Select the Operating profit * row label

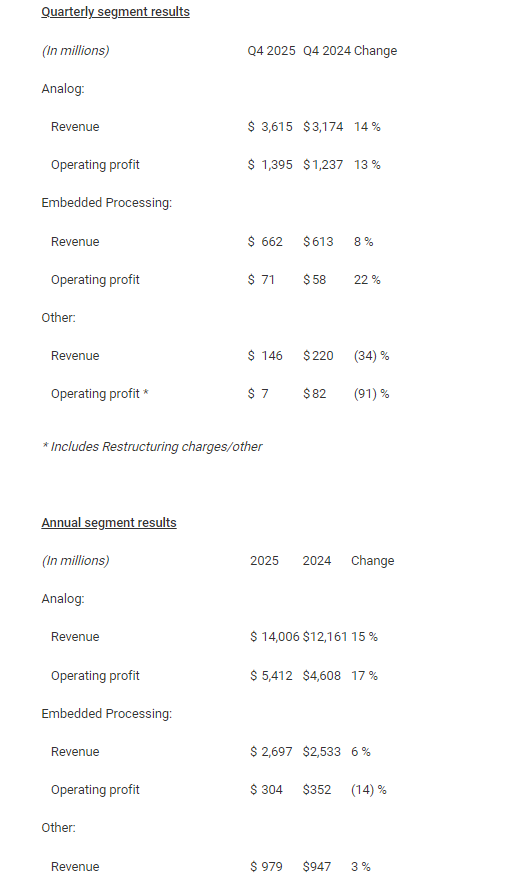coord(100,394)
